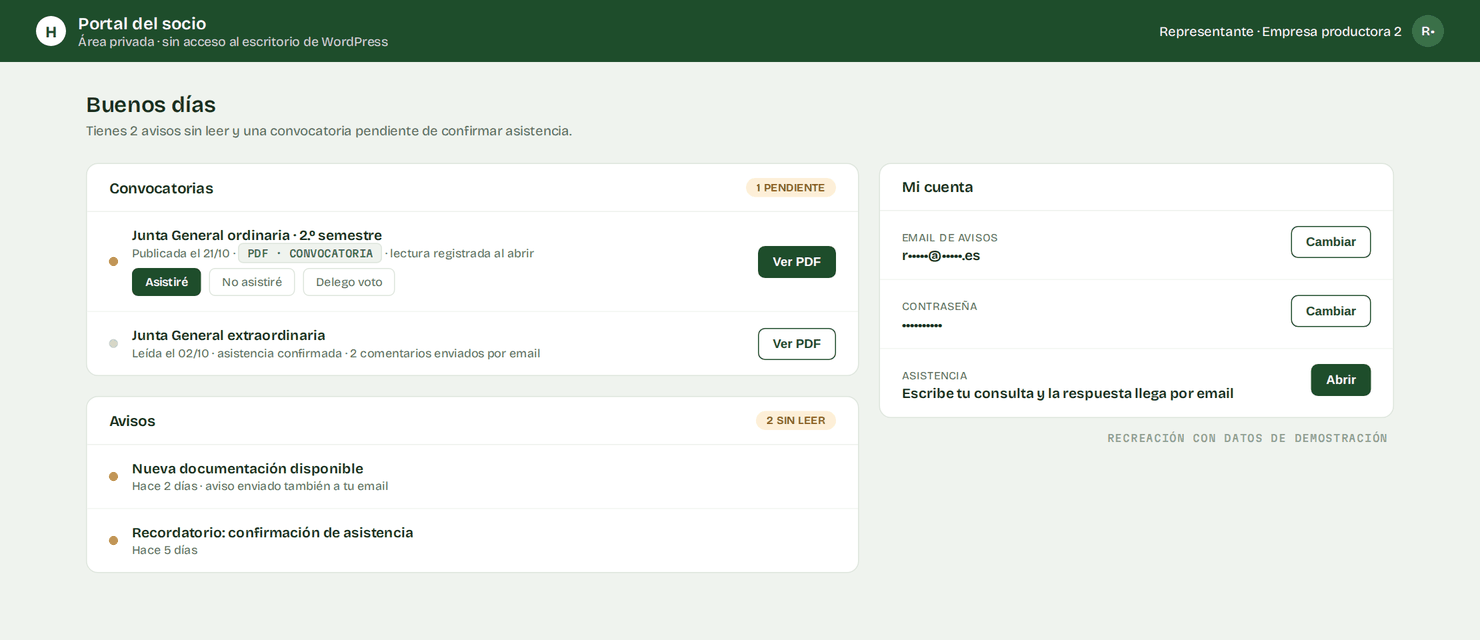Image resolution: width=1480 pixels, height=640 pixels.
Task: Click the masked password dots
Action: tap(922, 325)
